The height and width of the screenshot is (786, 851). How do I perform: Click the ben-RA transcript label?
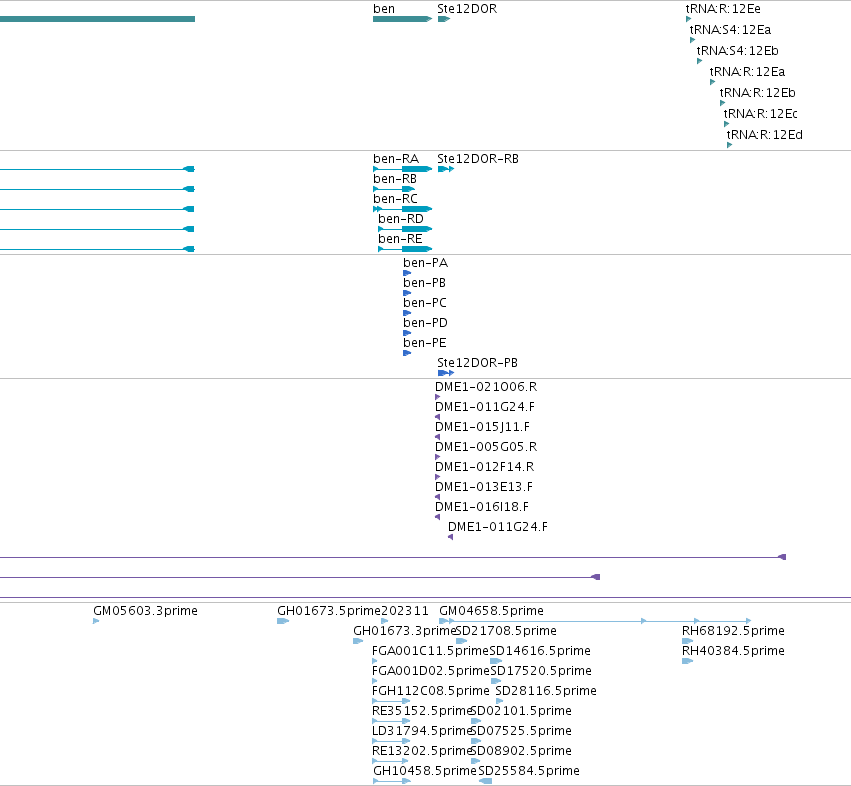[x=396, y=159]
